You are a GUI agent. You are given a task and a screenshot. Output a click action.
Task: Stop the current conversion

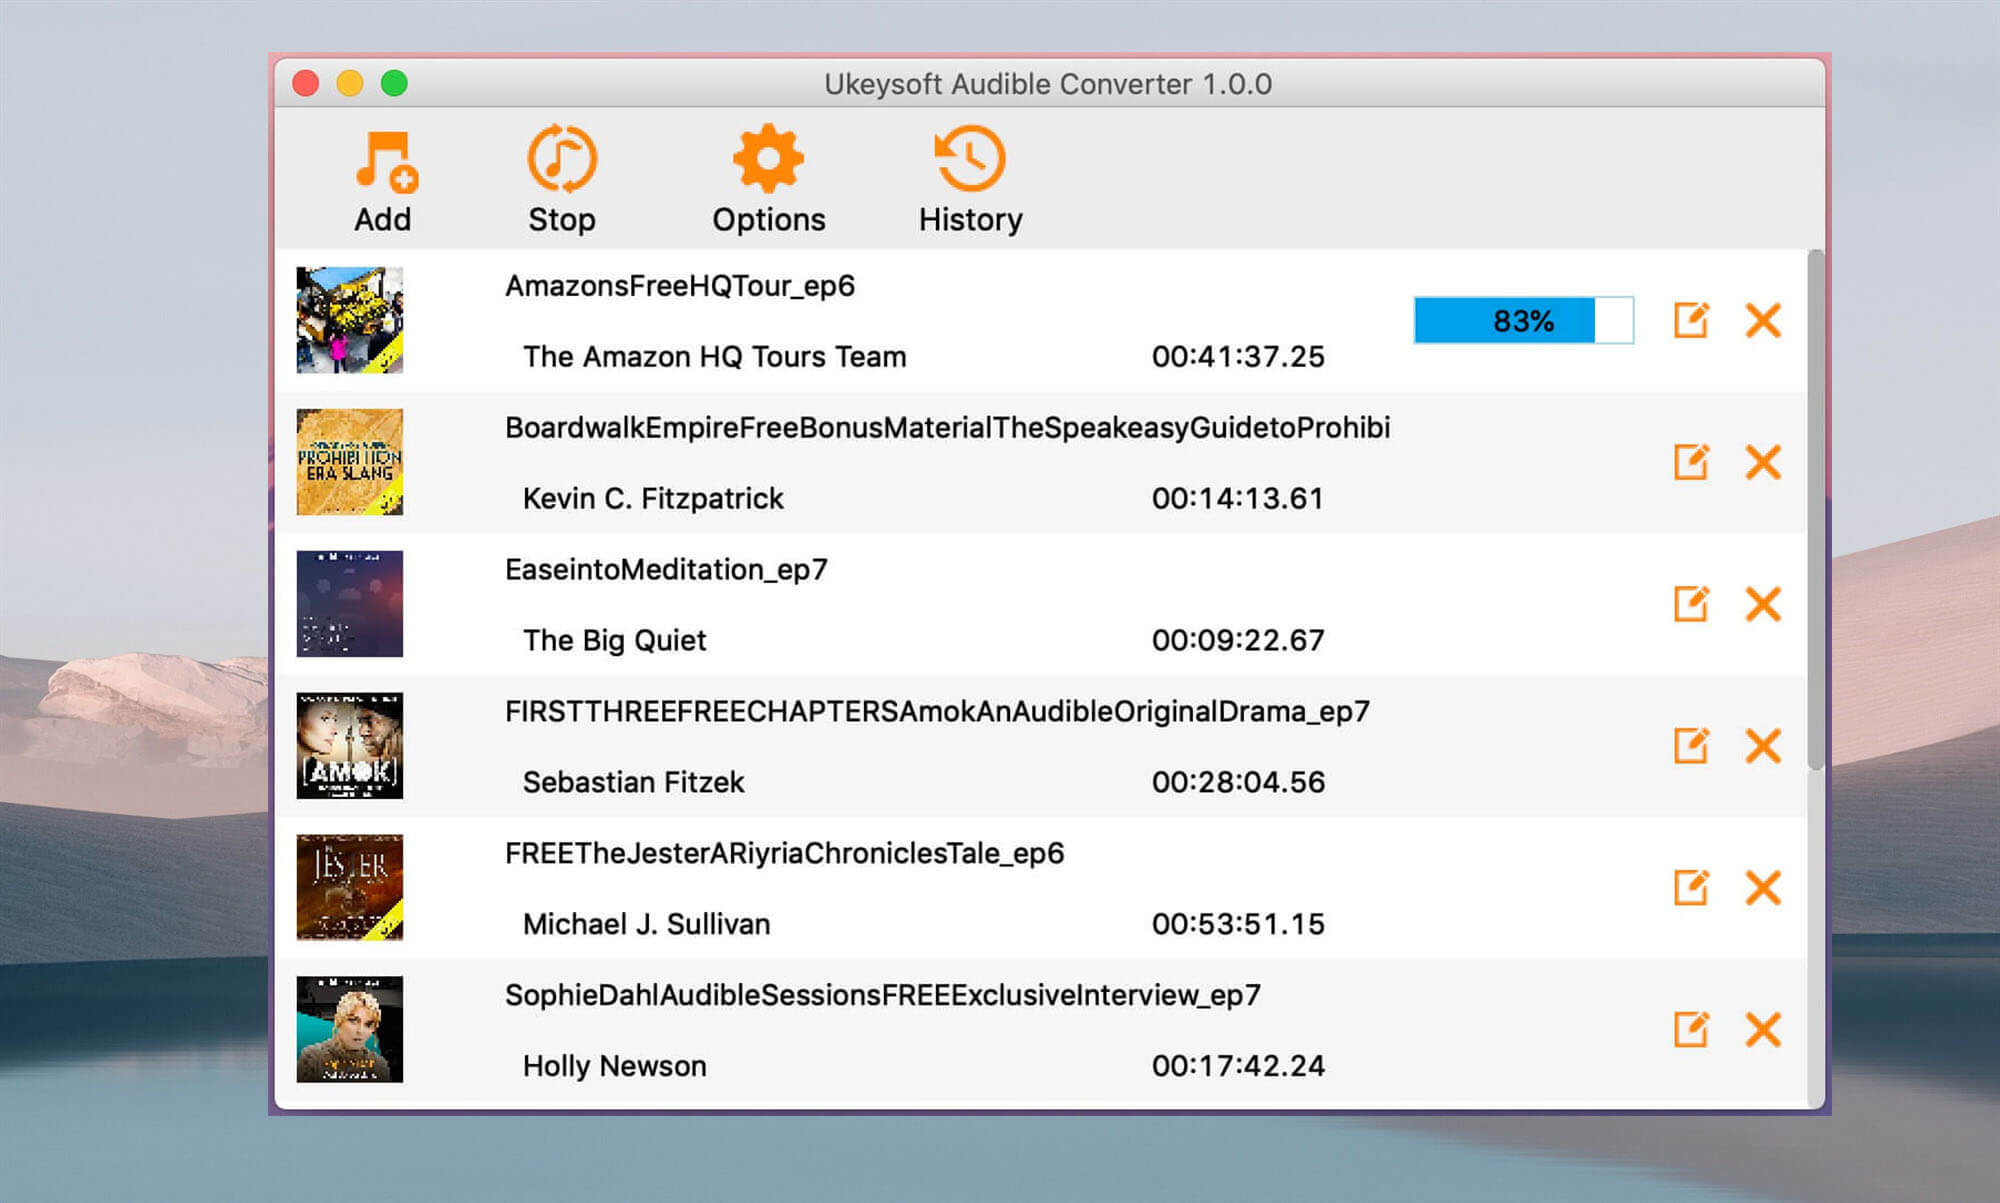coord(562,160)
